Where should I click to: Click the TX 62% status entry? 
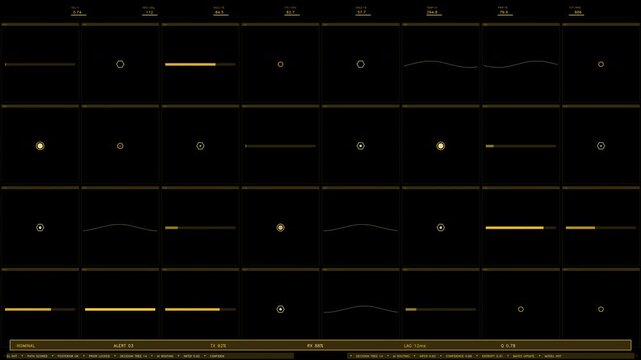pos(218,346)
